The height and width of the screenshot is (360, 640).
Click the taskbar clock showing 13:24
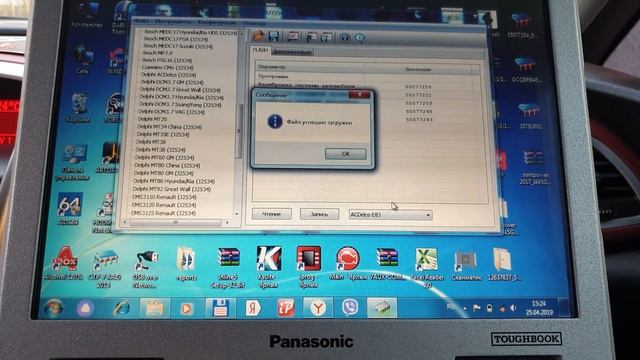pyautogui.click(x=539, y=308)
